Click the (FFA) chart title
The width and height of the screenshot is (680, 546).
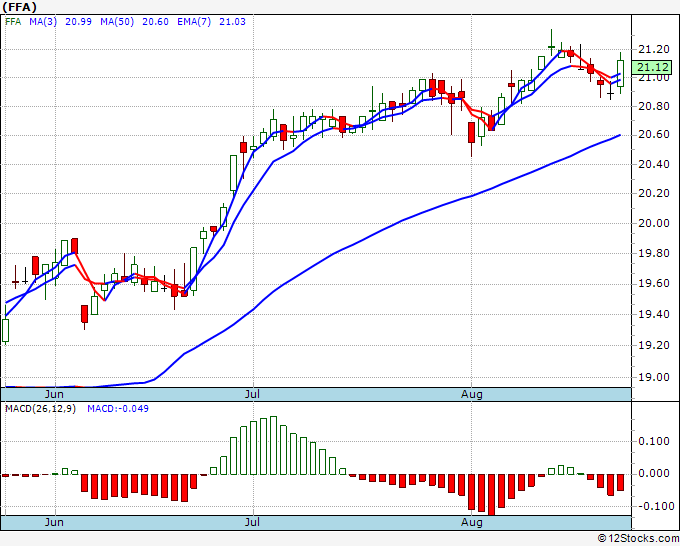tap(19, 7)
